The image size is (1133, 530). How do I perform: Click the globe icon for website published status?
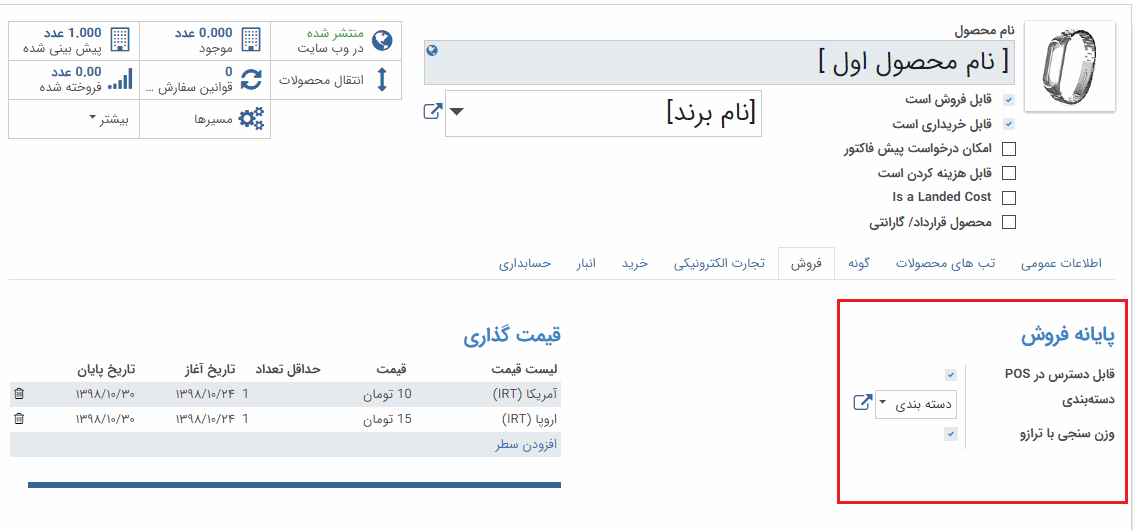tap(381, 41)
